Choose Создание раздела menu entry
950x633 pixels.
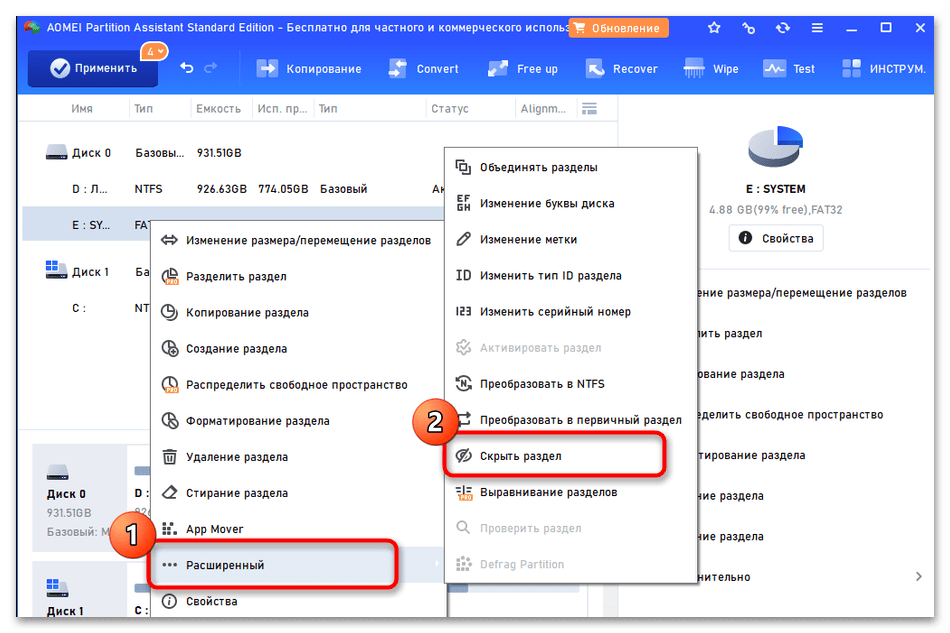(x=298, y=349)
